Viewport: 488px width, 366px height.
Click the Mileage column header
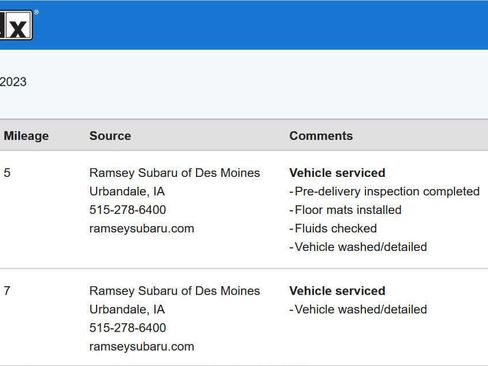pyautogui.click(x=26, y=136)
